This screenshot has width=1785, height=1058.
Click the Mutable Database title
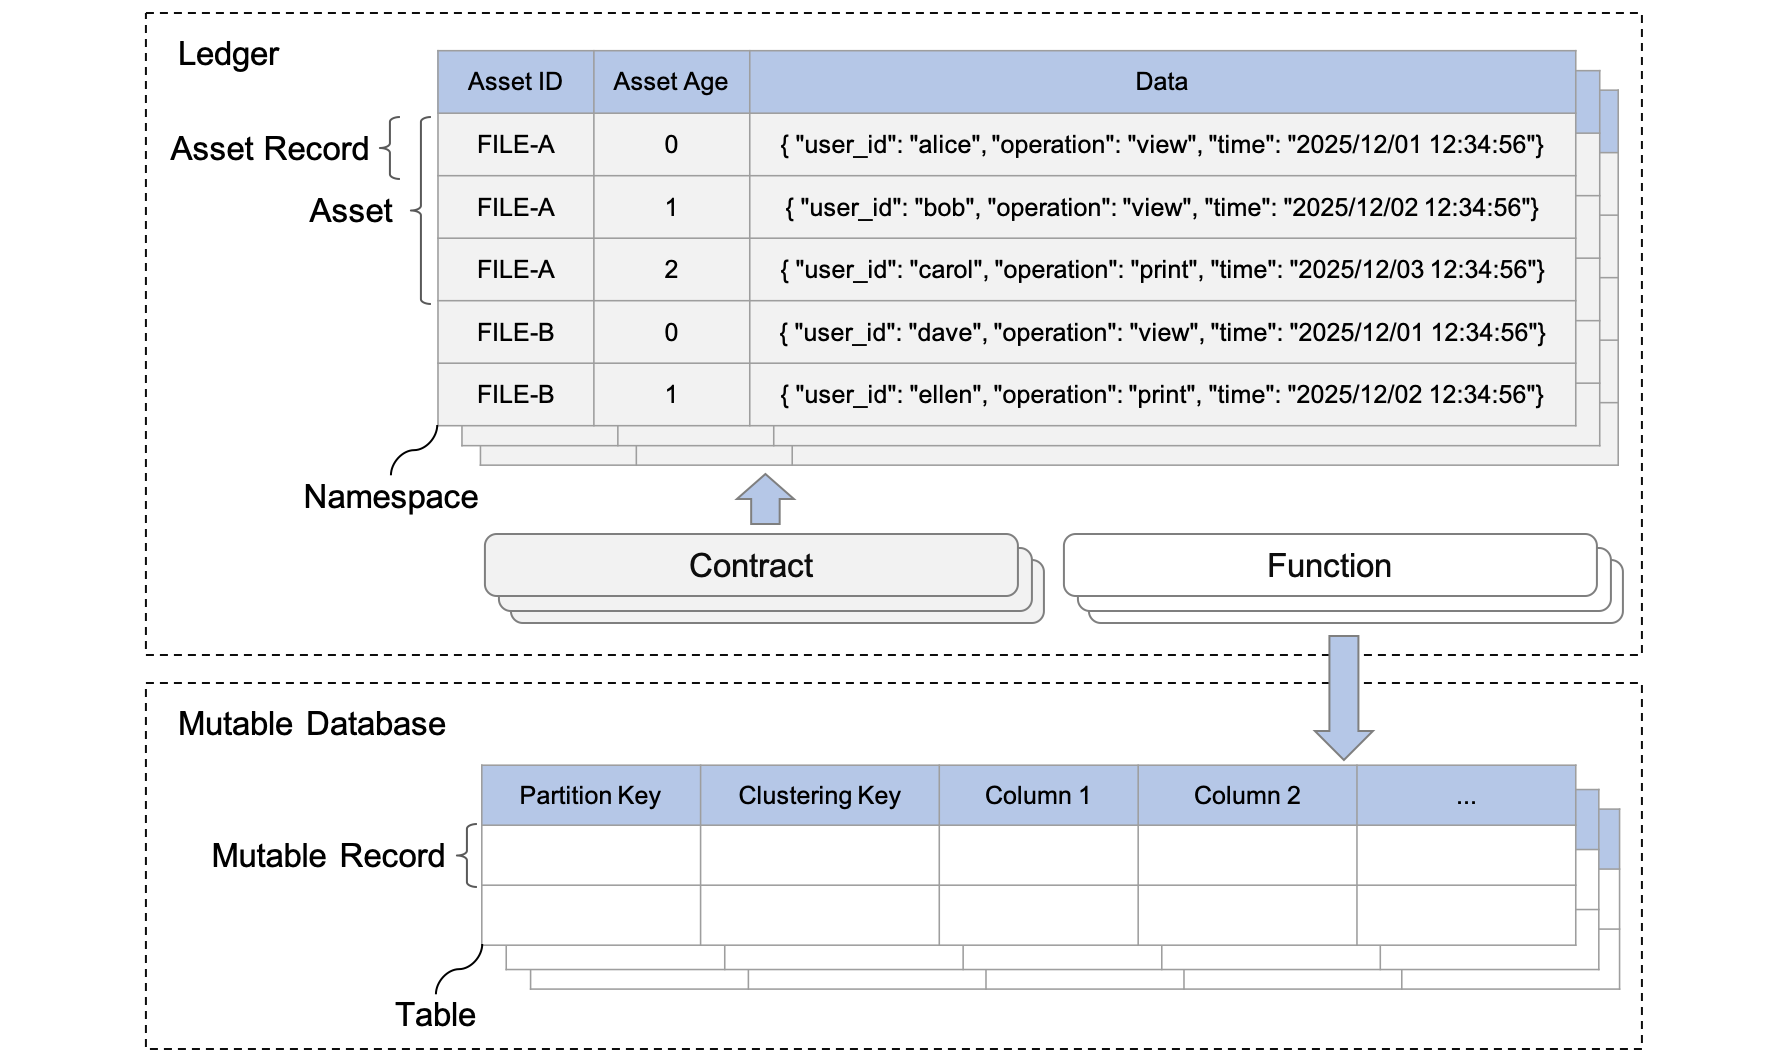pos(312,724)
